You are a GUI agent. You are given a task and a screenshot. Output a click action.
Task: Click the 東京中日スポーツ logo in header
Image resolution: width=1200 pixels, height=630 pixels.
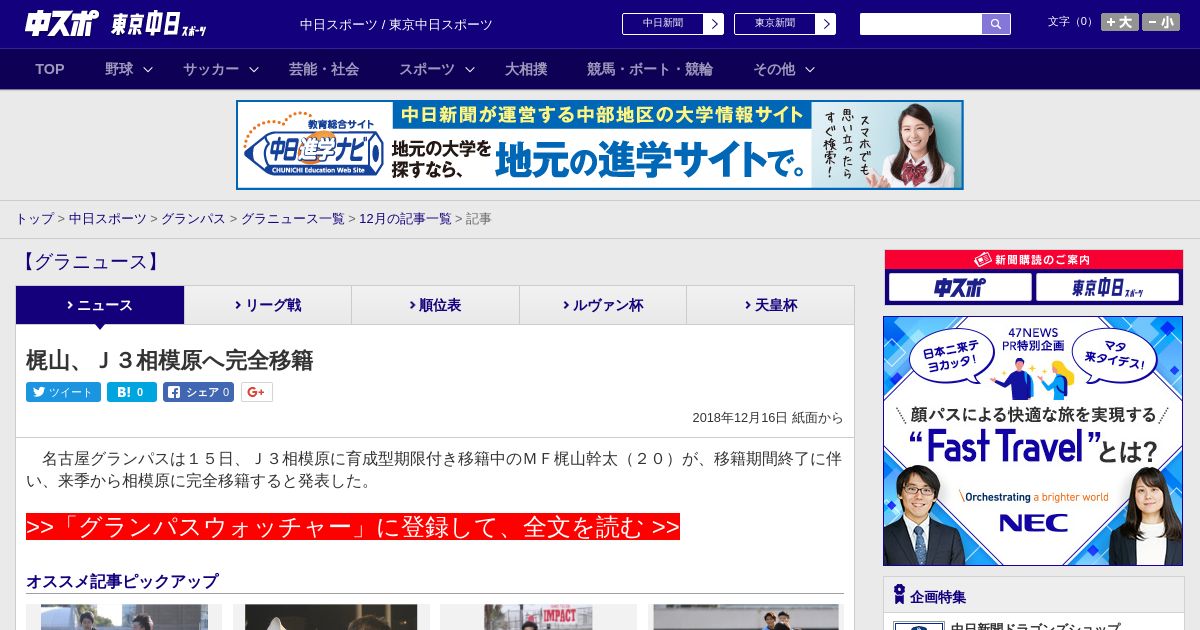click(x=159, y=24)
